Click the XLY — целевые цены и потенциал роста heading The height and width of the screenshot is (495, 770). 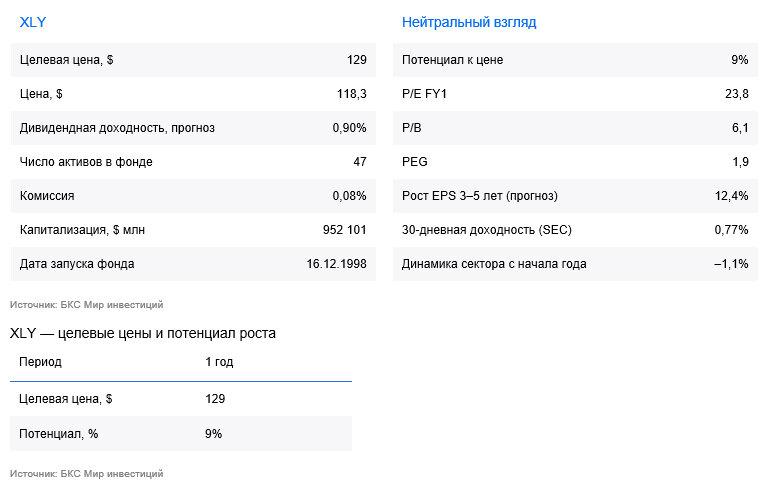pyautogui.click(x=143, y=333)
